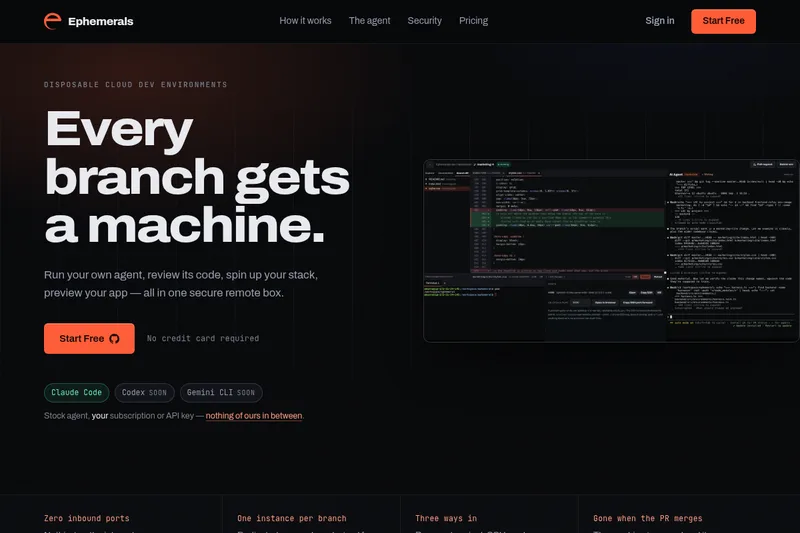Select the Claude Code agent pill
The width and height of the screenshot is (800, 533).
click(77, 392)
